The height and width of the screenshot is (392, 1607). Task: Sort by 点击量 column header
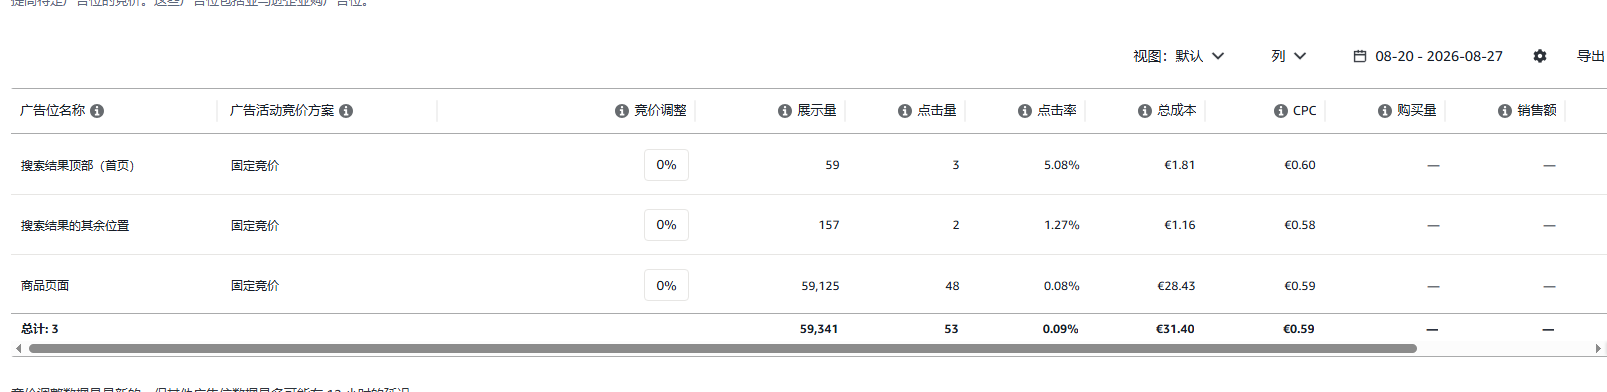937,111
